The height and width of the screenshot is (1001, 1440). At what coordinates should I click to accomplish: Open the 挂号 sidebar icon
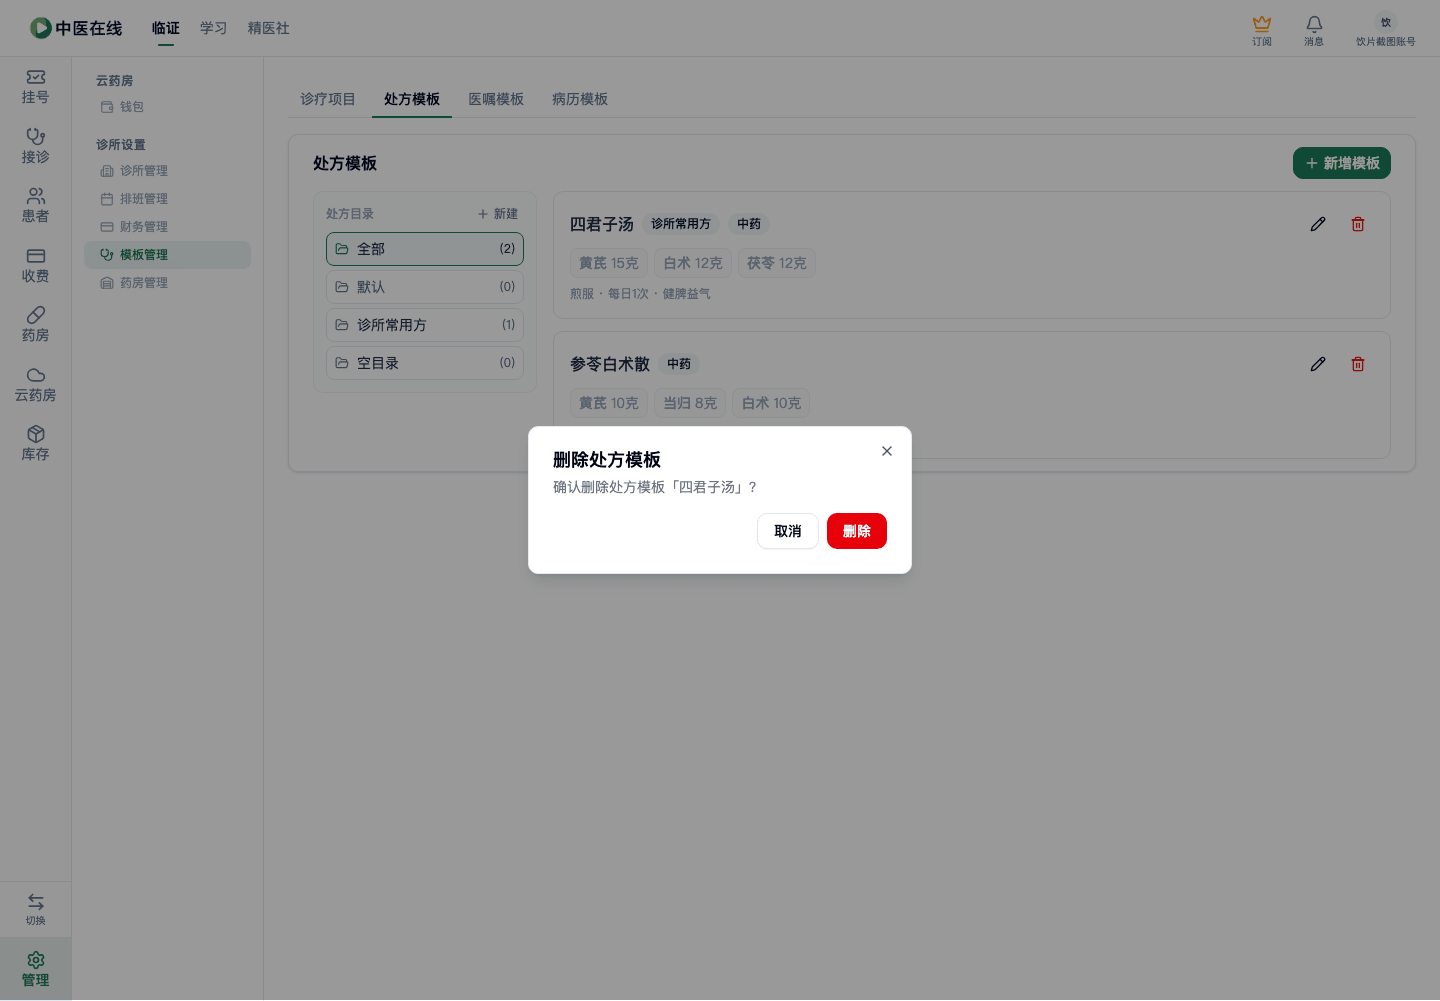(36, 87)
